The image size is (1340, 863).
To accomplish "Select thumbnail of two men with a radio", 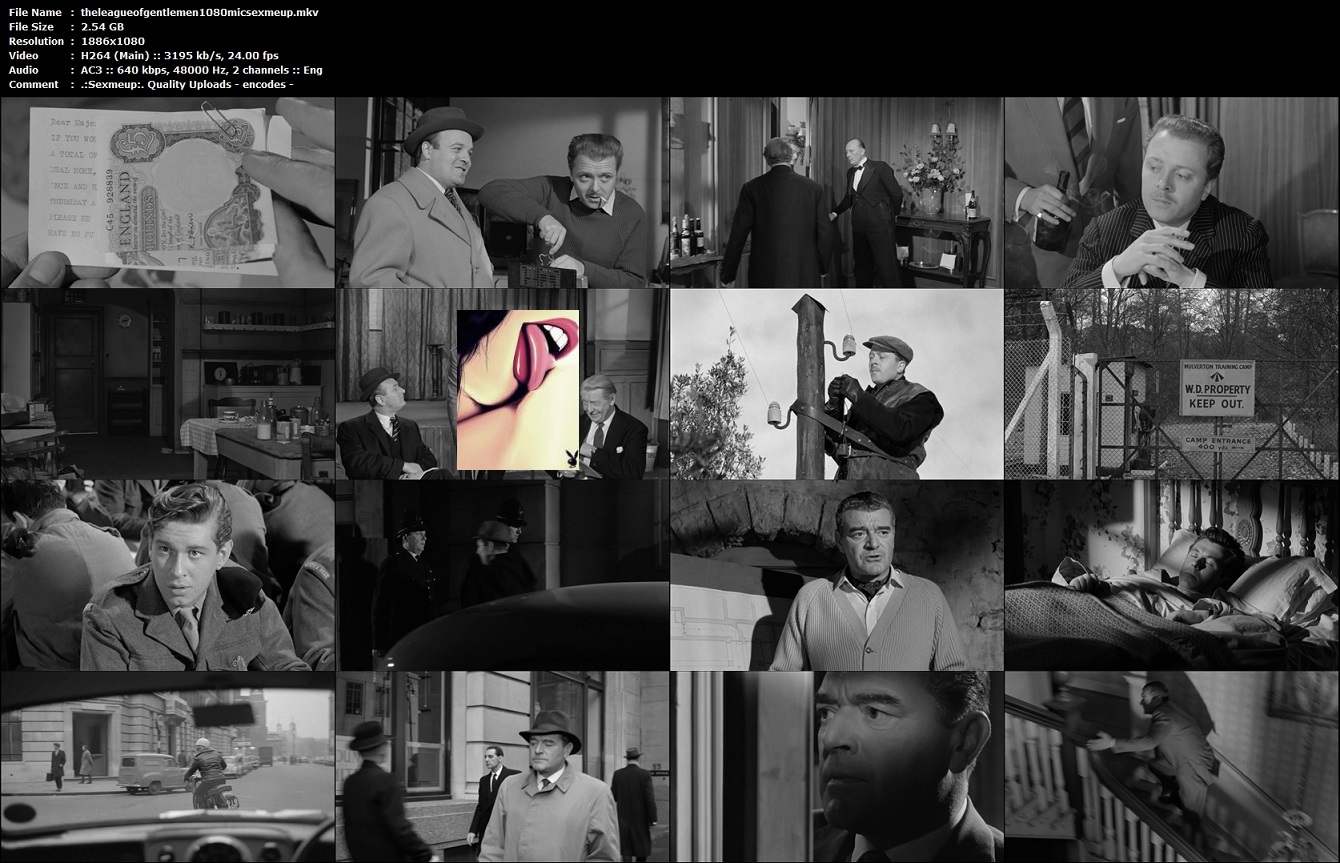I will (502, 192).
